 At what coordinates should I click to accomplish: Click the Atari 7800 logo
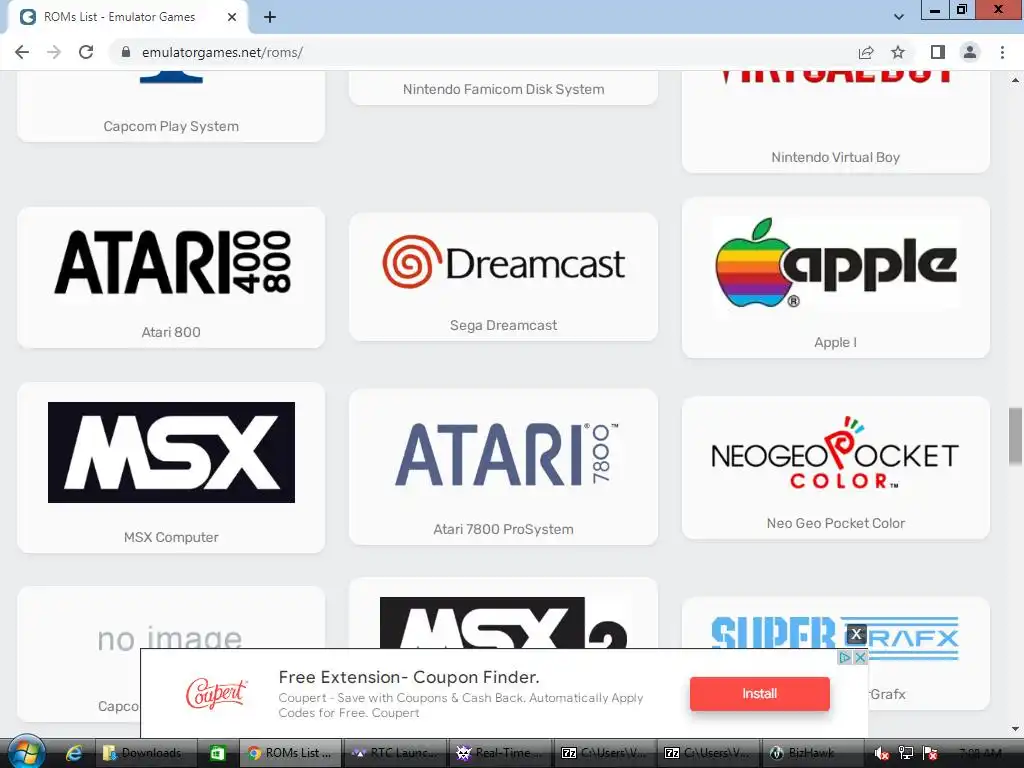[x=506, y=455]
